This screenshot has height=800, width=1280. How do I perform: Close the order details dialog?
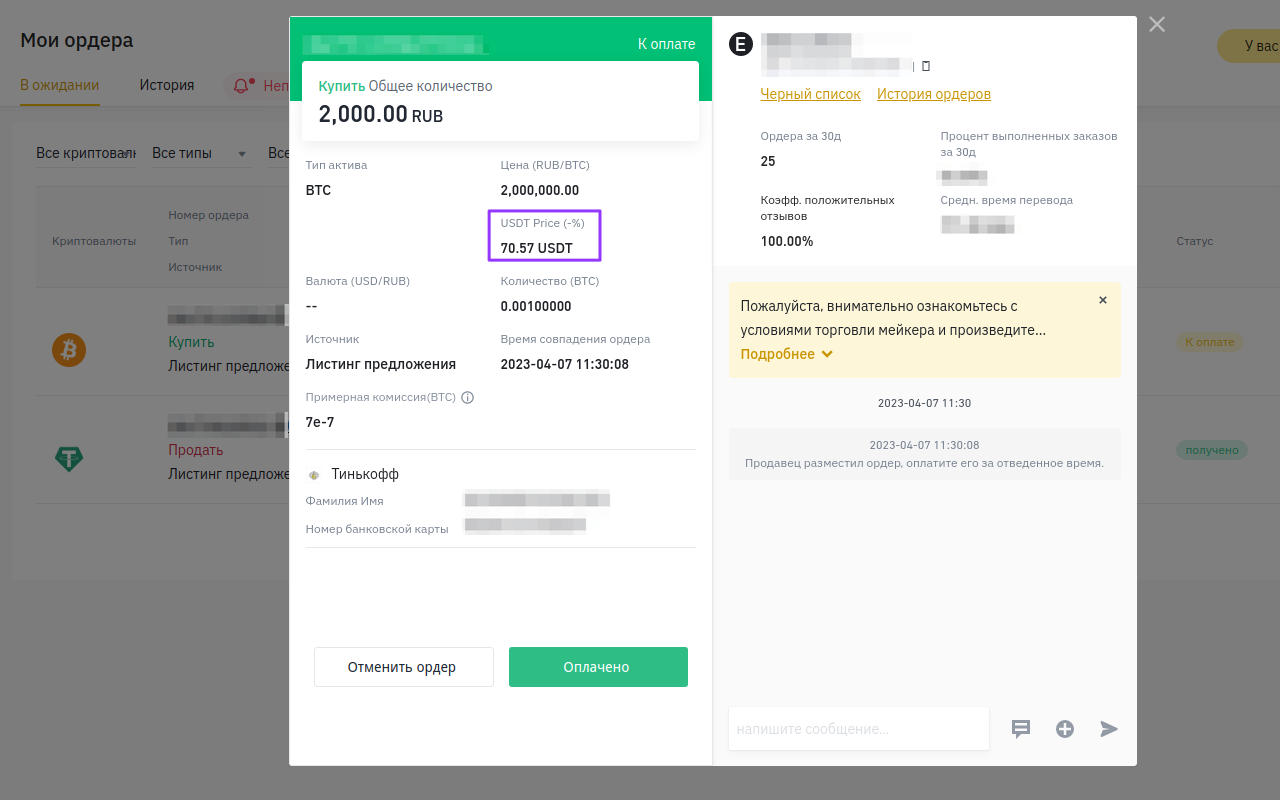[x=1157, y=25]
